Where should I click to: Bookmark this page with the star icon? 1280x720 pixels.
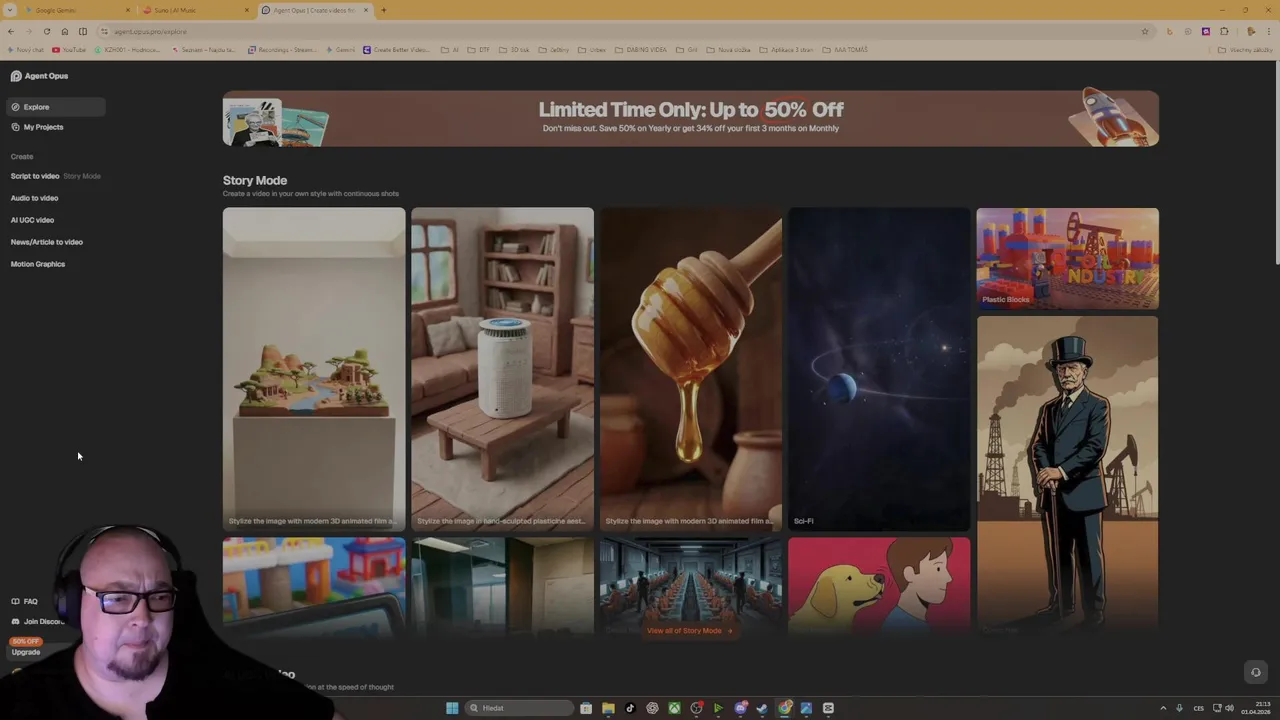click(x=1145, y=31)
